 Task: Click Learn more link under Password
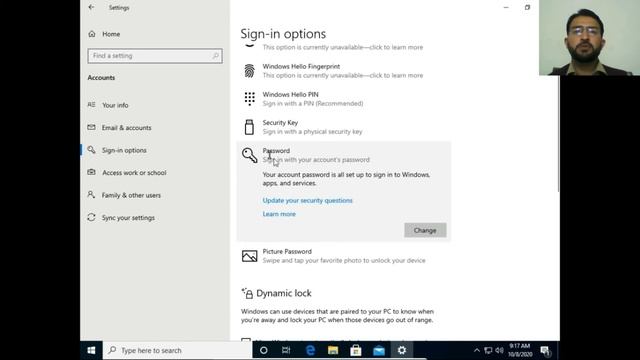pos(279,214)
